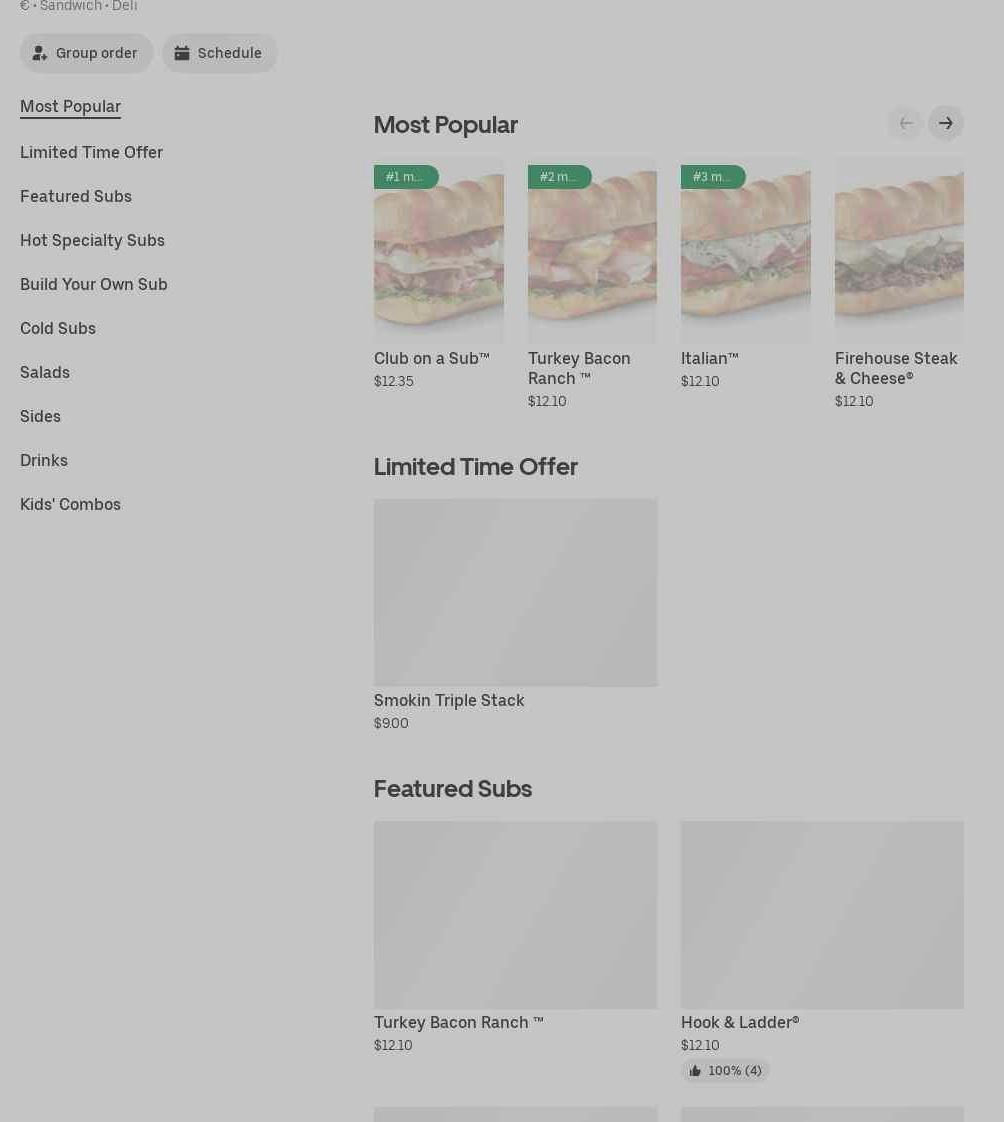Click the group order person icon

pos(39,53)
